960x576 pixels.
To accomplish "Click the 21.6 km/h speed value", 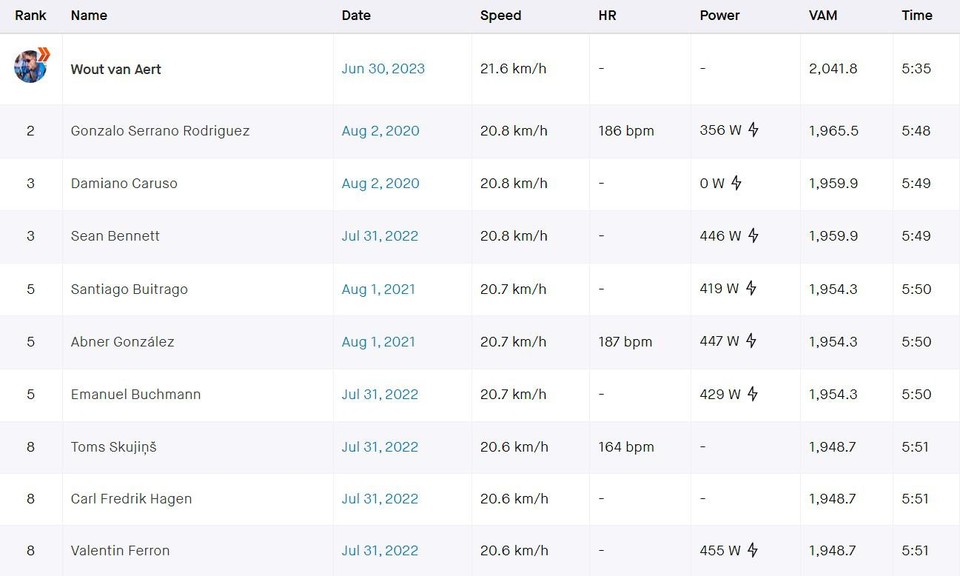I will [x=513, y=69].
